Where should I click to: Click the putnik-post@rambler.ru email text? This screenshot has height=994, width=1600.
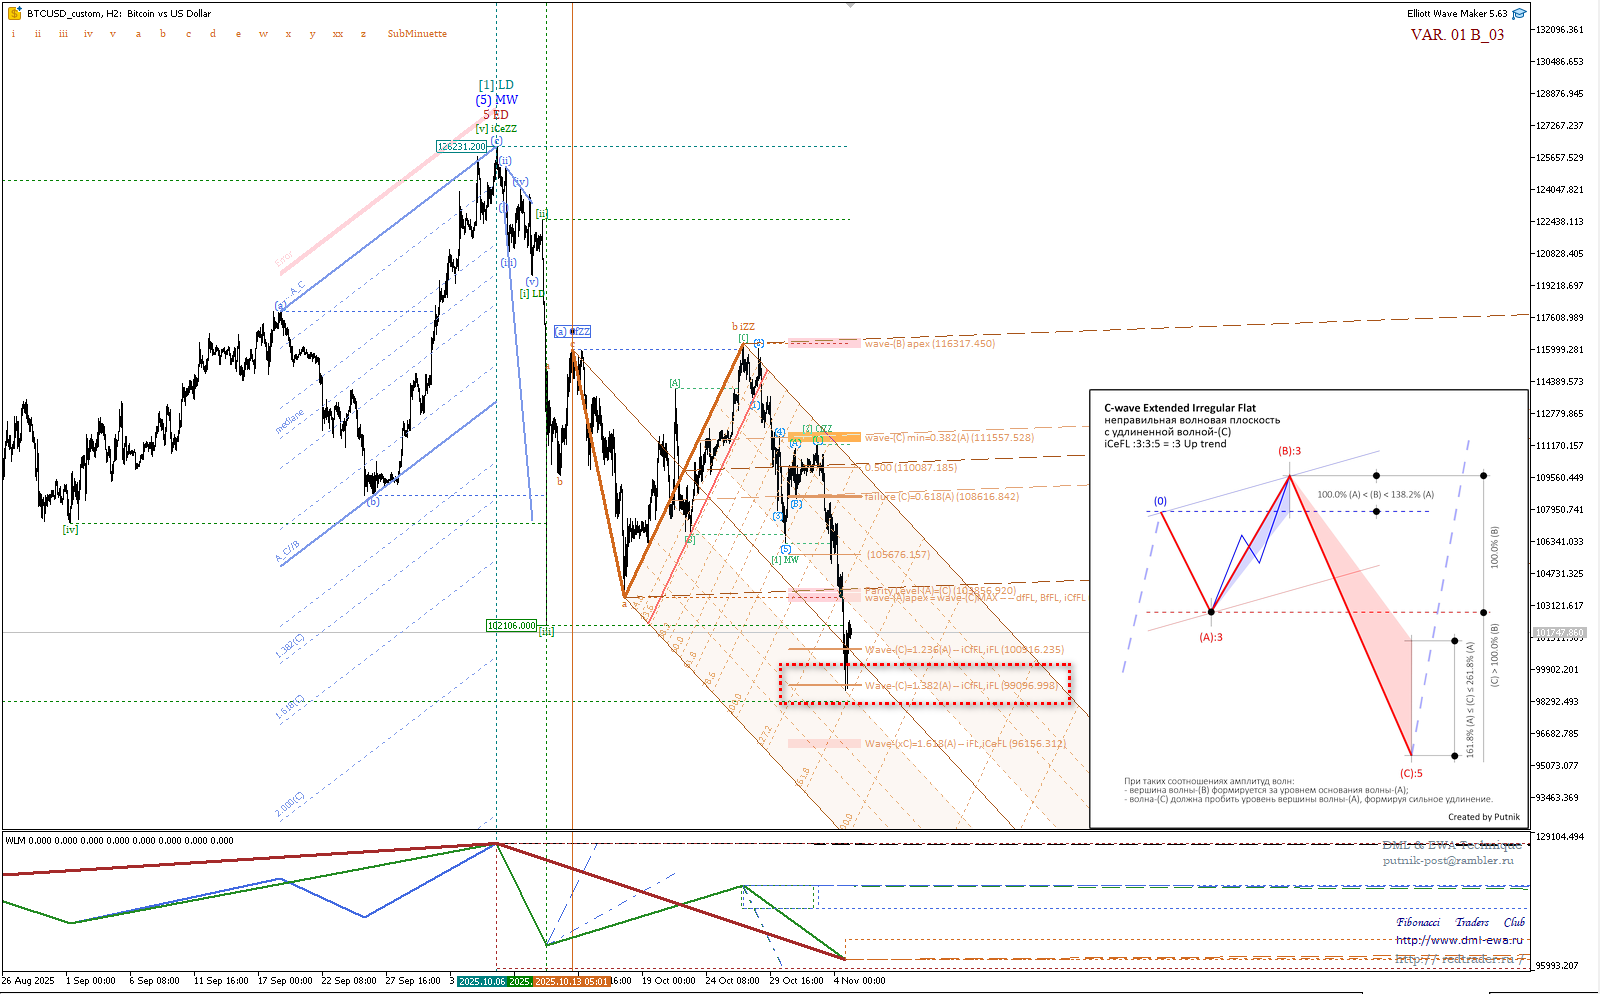coord(1448,860)
